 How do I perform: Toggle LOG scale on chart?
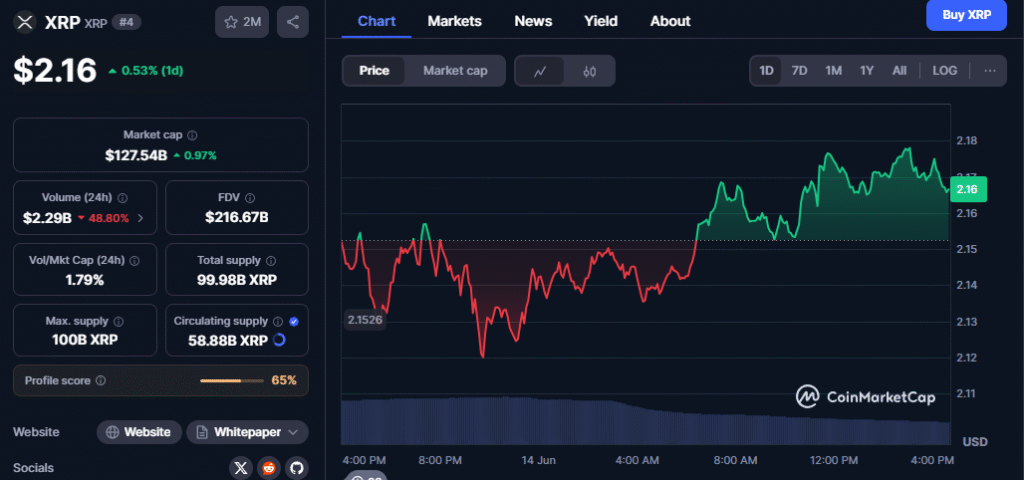944,71
